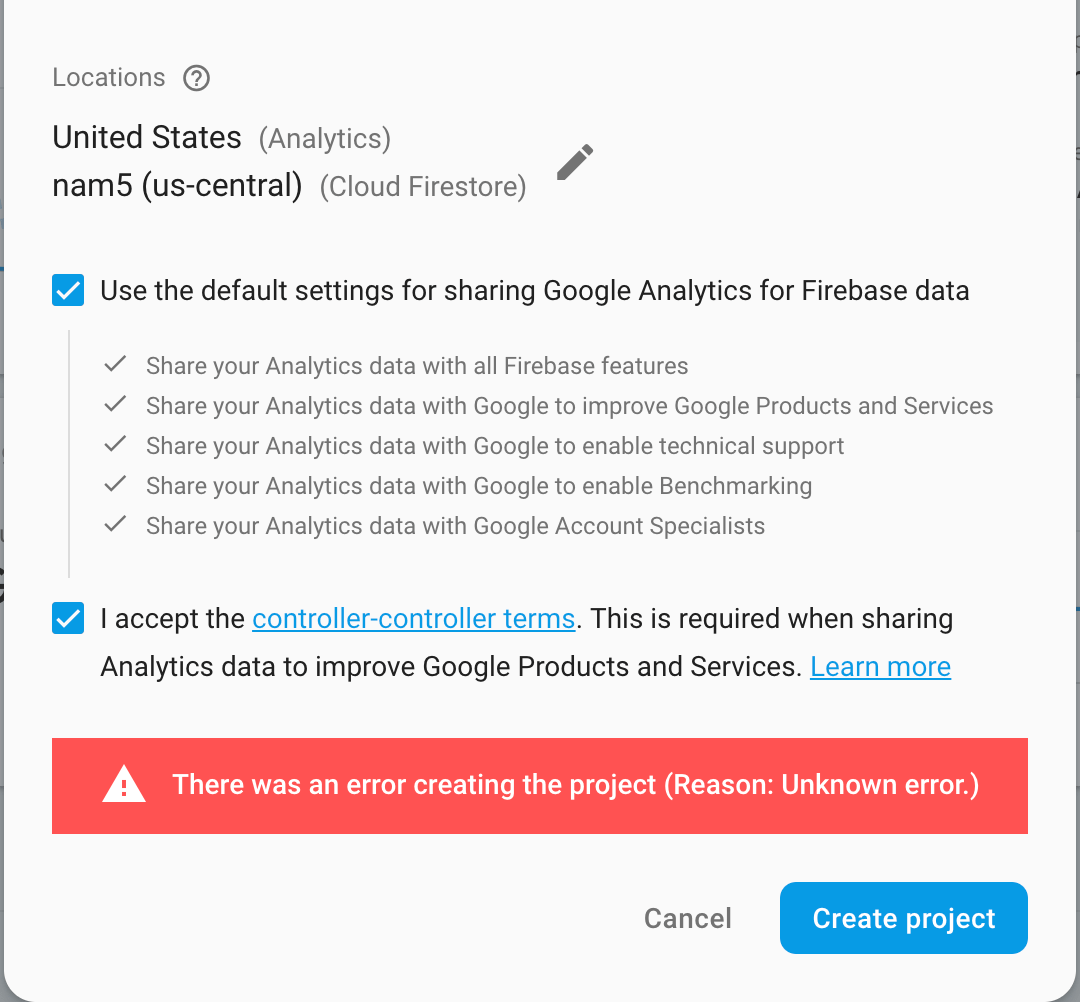Screen dimensions: 1080x1002
Task: Follow the 'Learn more' link
Action: (x=880, y=667)
